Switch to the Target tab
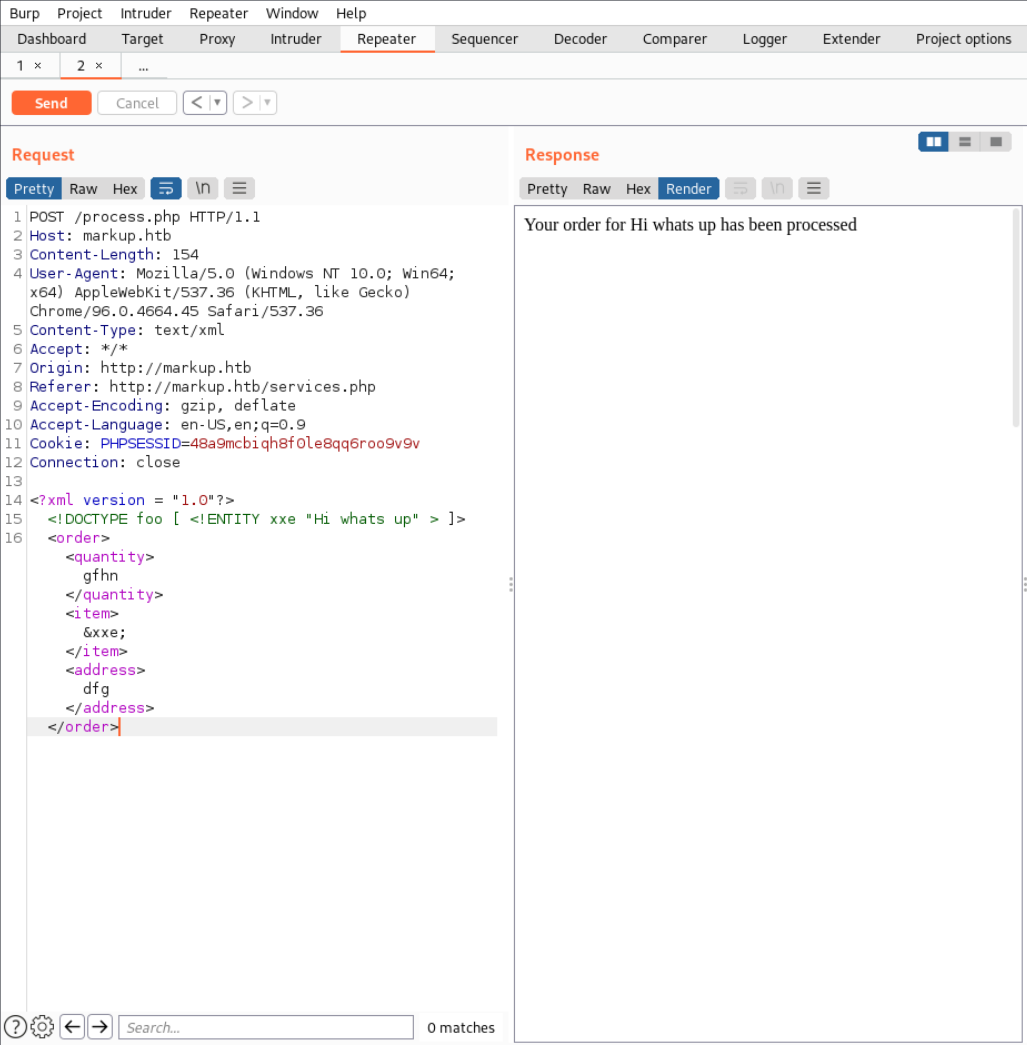The image size is (1027, 1045). pyautogui.click(x=142, y=39)
